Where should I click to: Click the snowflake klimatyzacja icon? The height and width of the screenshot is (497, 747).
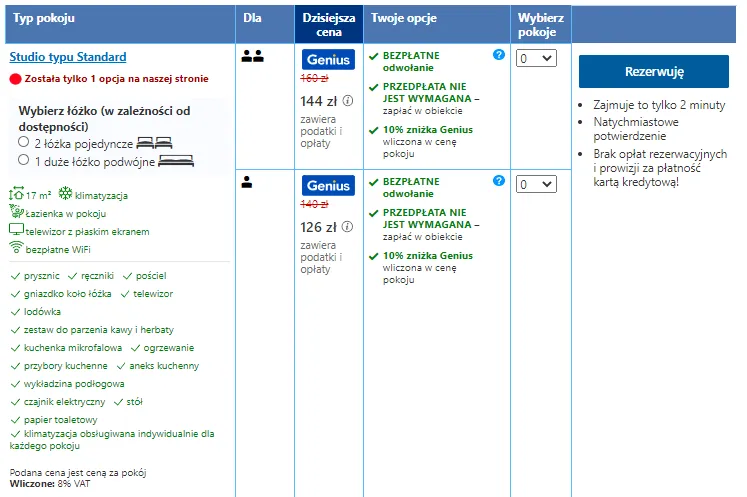[65, 193]
